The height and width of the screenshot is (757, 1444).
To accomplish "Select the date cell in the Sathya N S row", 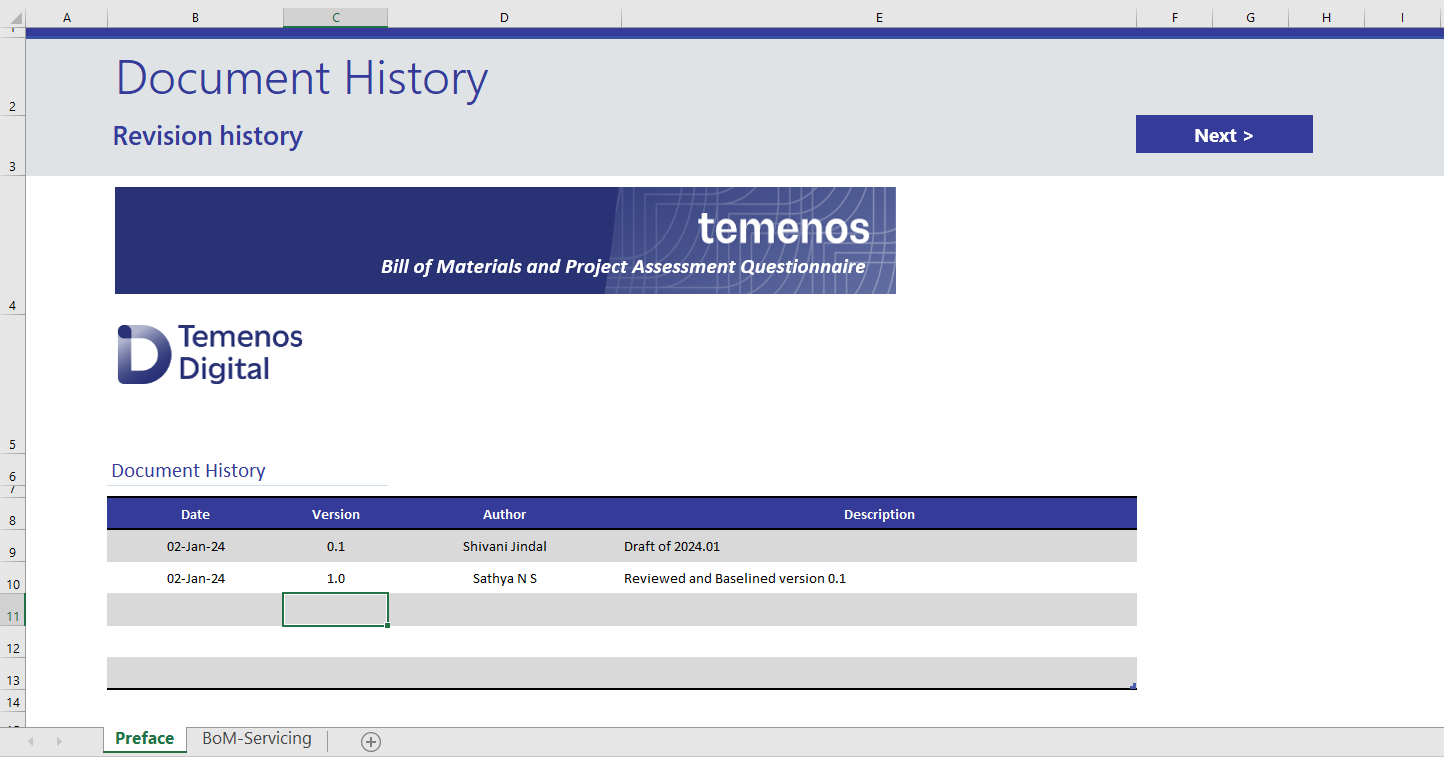I will (x=195, y=578).
